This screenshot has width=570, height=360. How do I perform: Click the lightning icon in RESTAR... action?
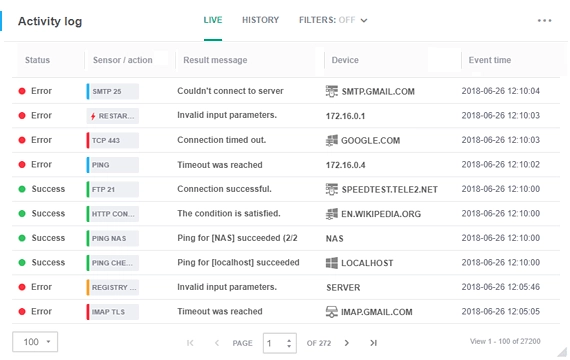[93, 116]
